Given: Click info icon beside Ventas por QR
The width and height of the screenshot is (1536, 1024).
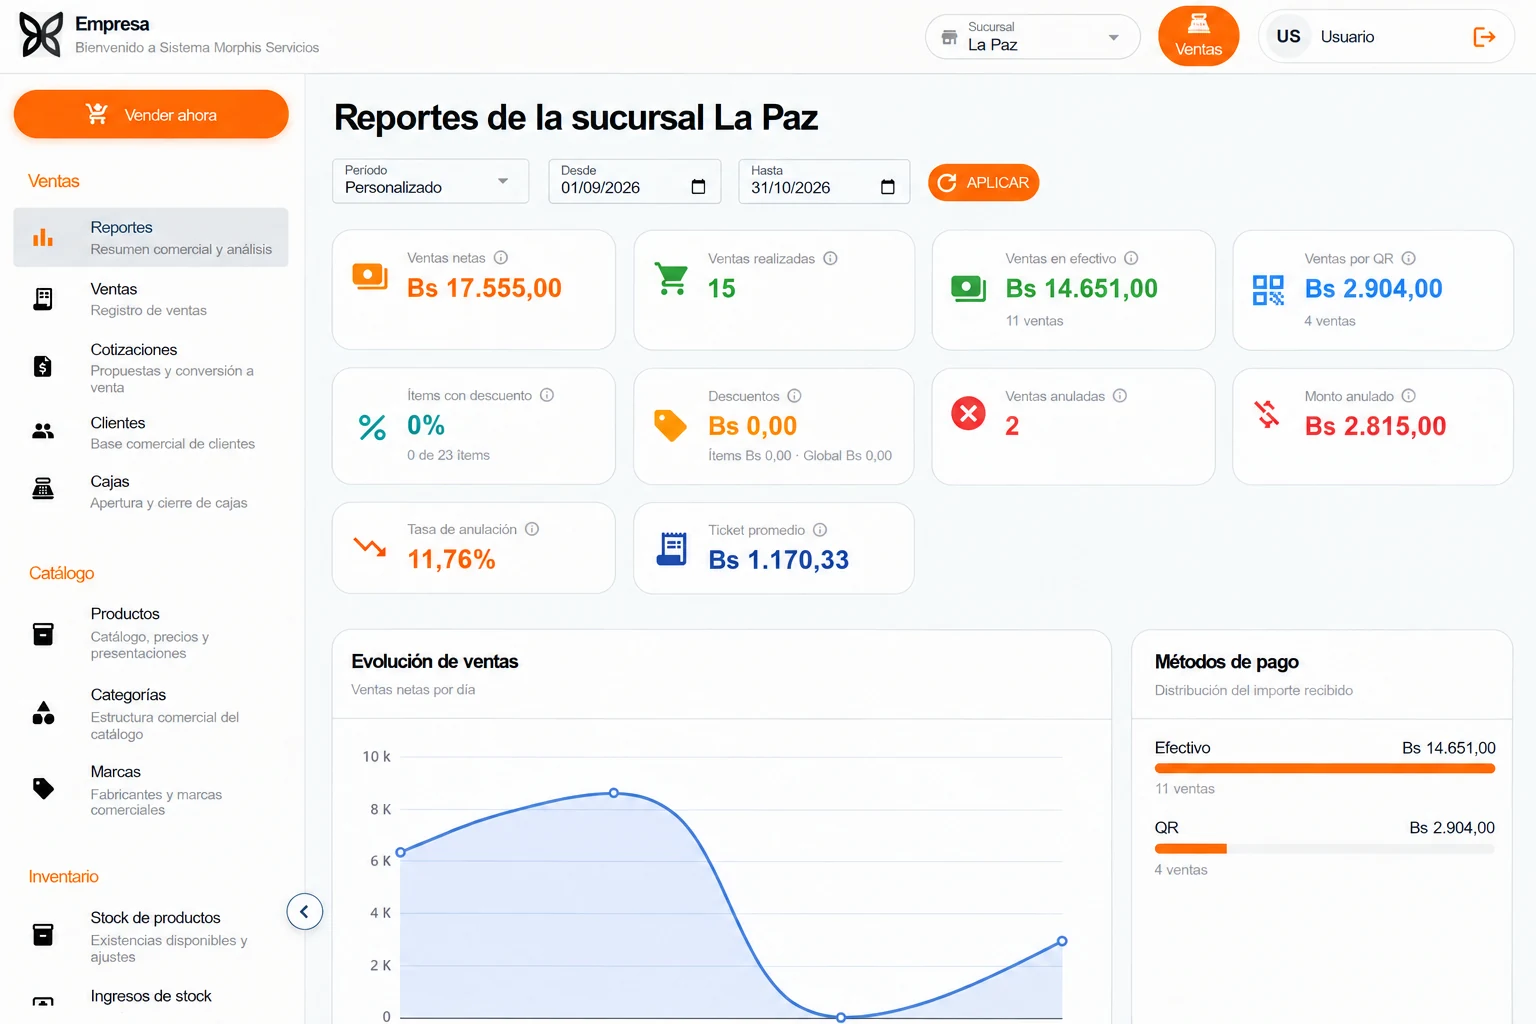Looking at the screenshot, I should pyautogui.click(x=1408, y=258).
